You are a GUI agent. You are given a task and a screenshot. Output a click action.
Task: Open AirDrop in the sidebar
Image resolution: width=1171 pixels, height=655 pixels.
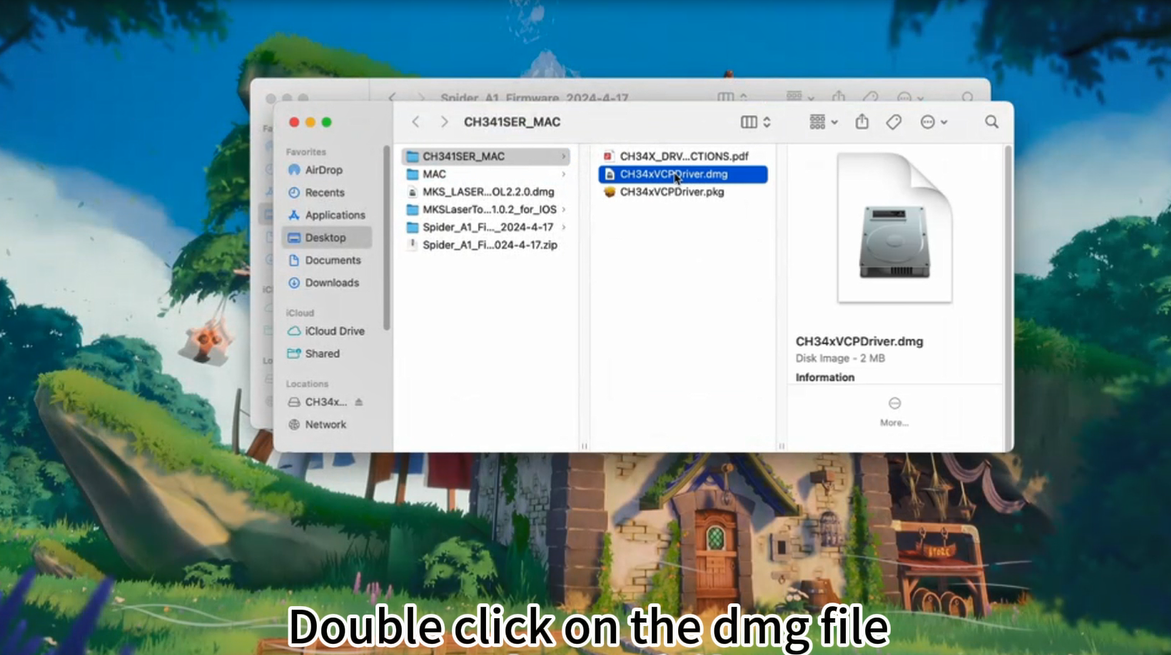[327, 170]
